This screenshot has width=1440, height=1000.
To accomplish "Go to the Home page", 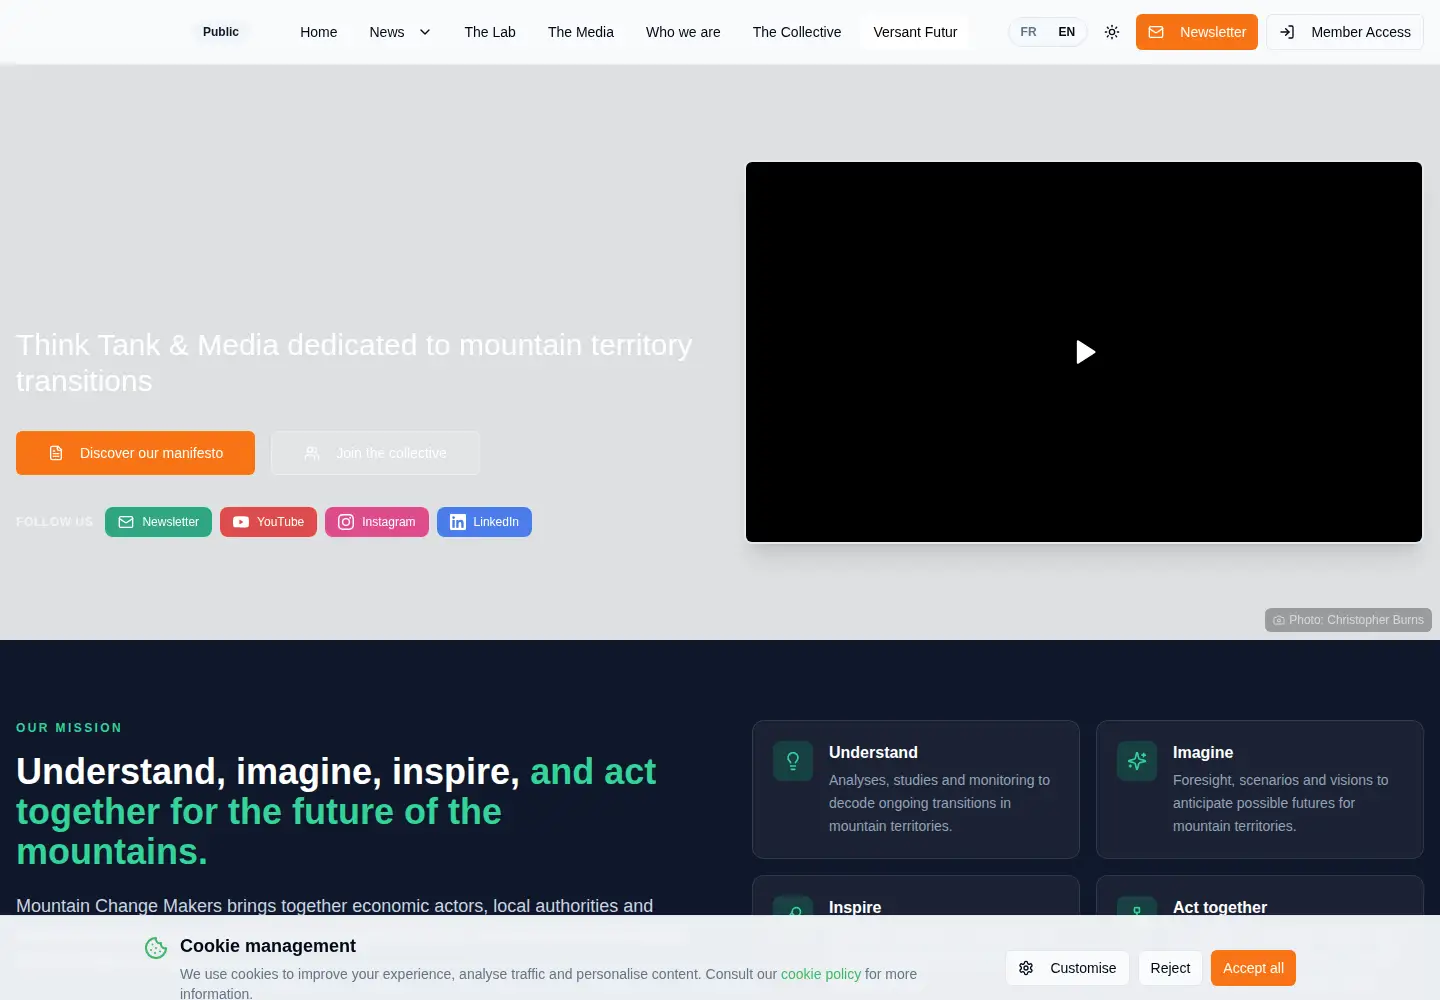I will click(x=319, y=32).
